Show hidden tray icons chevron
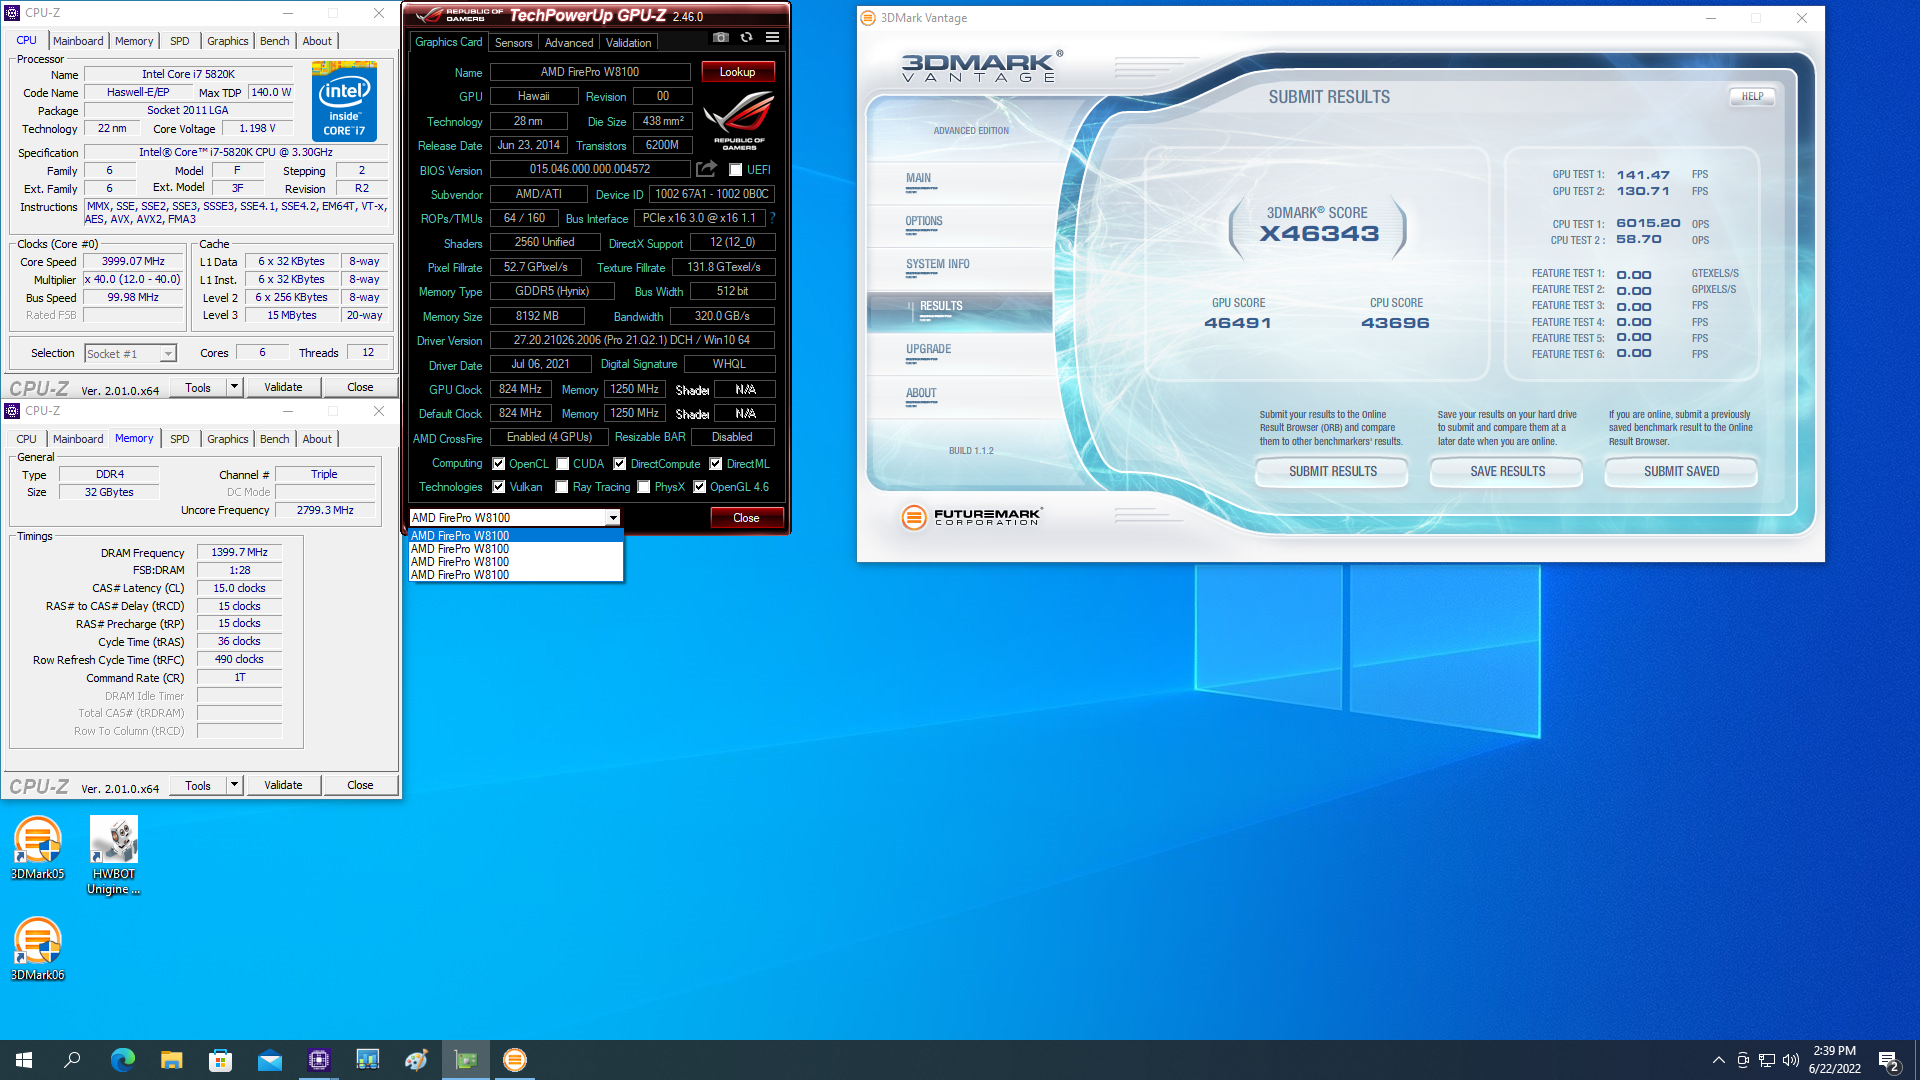 [1718, 1060]
